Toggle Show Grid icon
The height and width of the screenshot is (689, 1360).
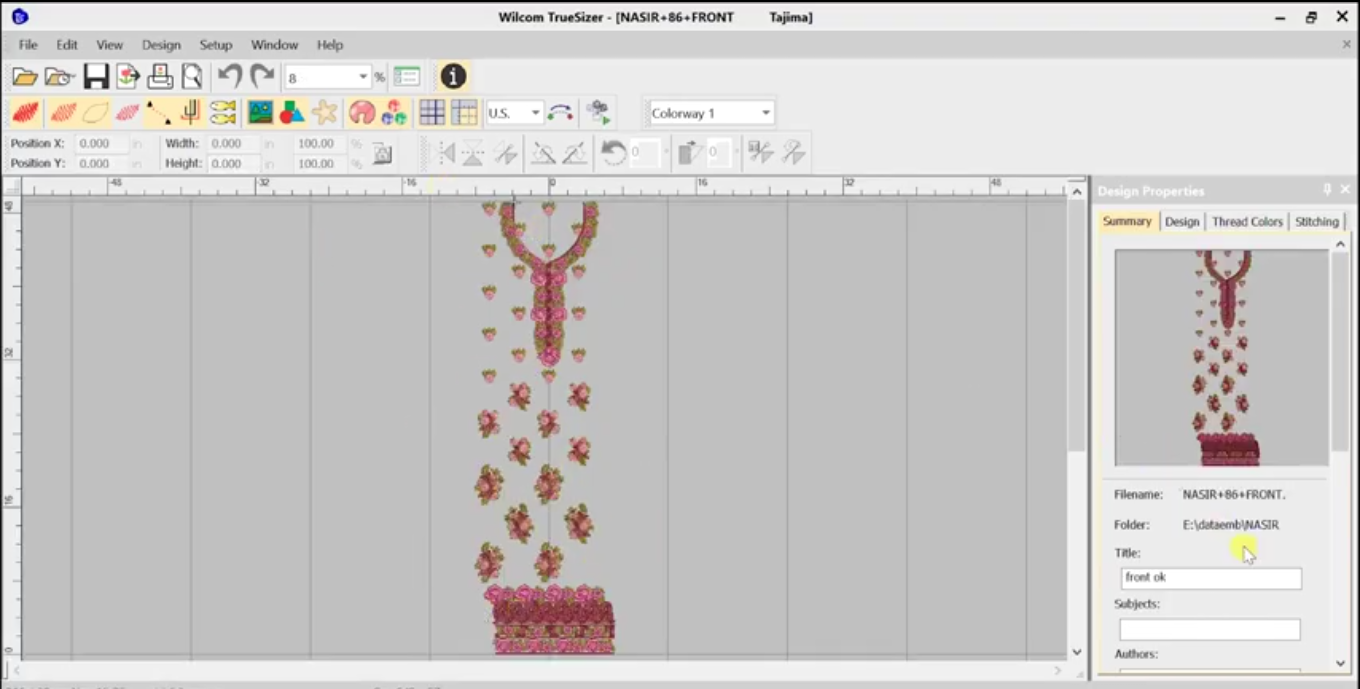coord(432,113)
